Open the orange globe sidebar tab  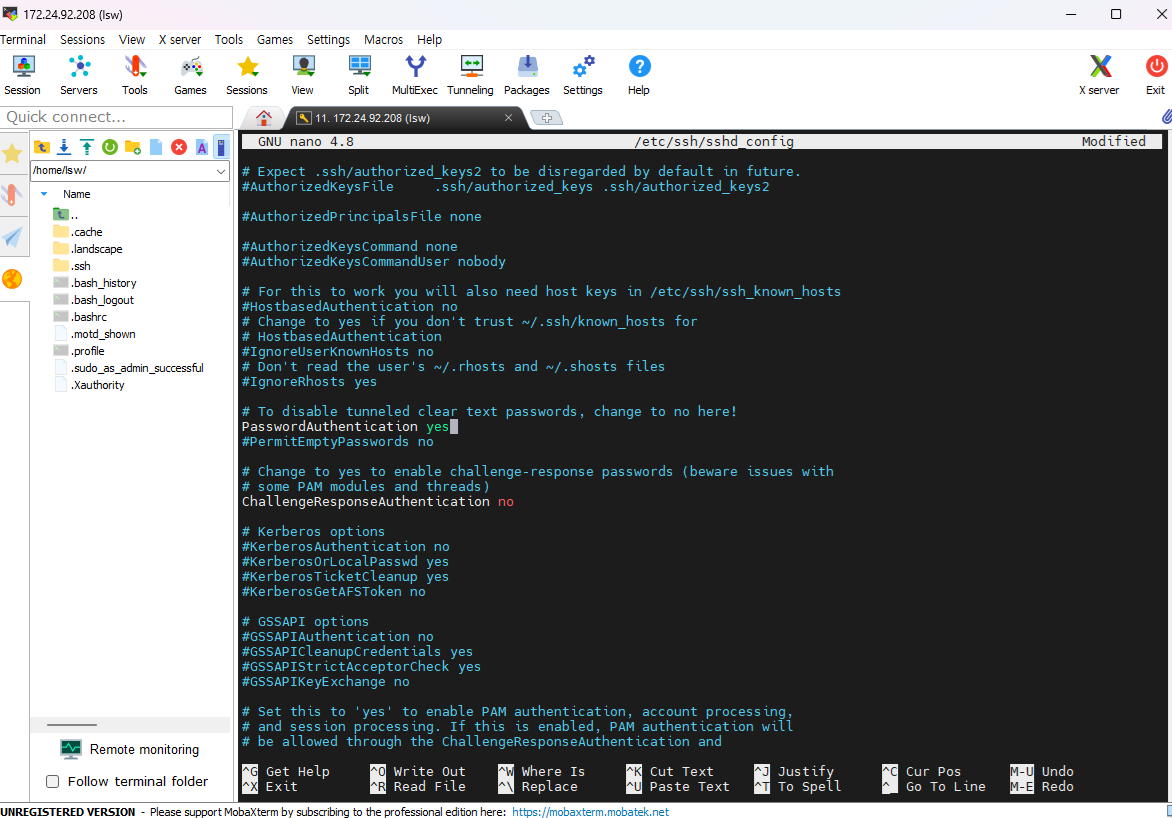tap(13, 279)
